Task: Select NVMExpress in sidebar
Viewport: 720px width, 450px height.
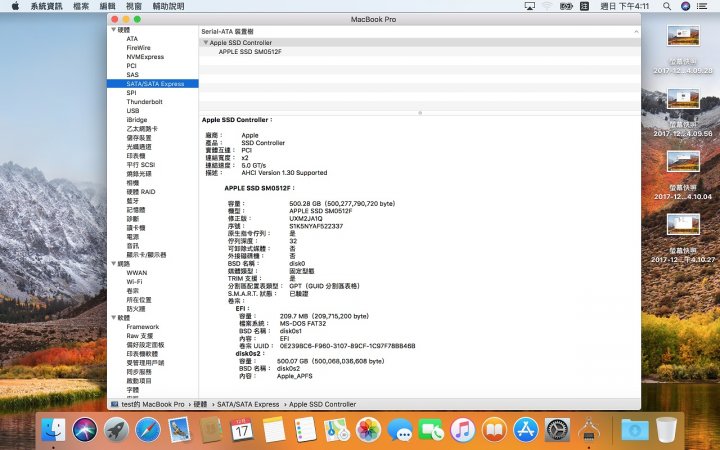Action: click(145, 57)
